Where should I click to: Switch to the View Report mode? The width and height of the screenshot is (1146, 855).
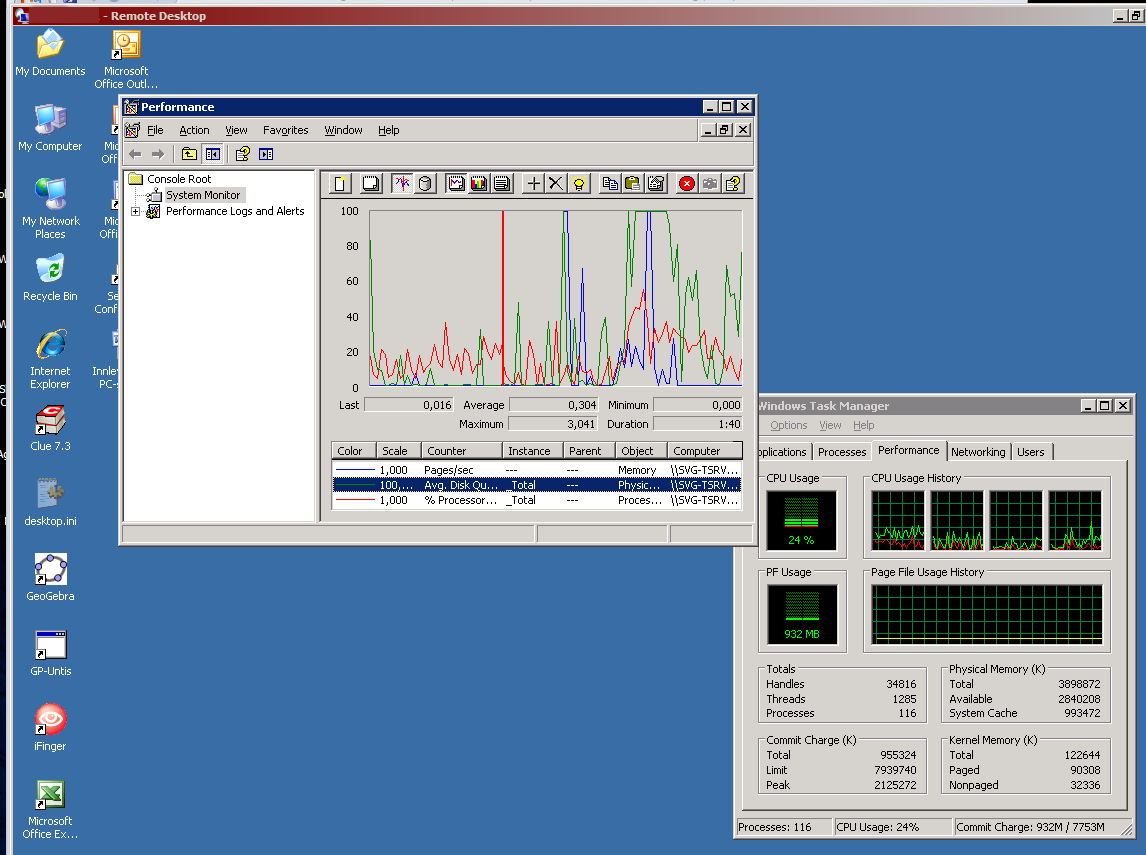(502, 183)
